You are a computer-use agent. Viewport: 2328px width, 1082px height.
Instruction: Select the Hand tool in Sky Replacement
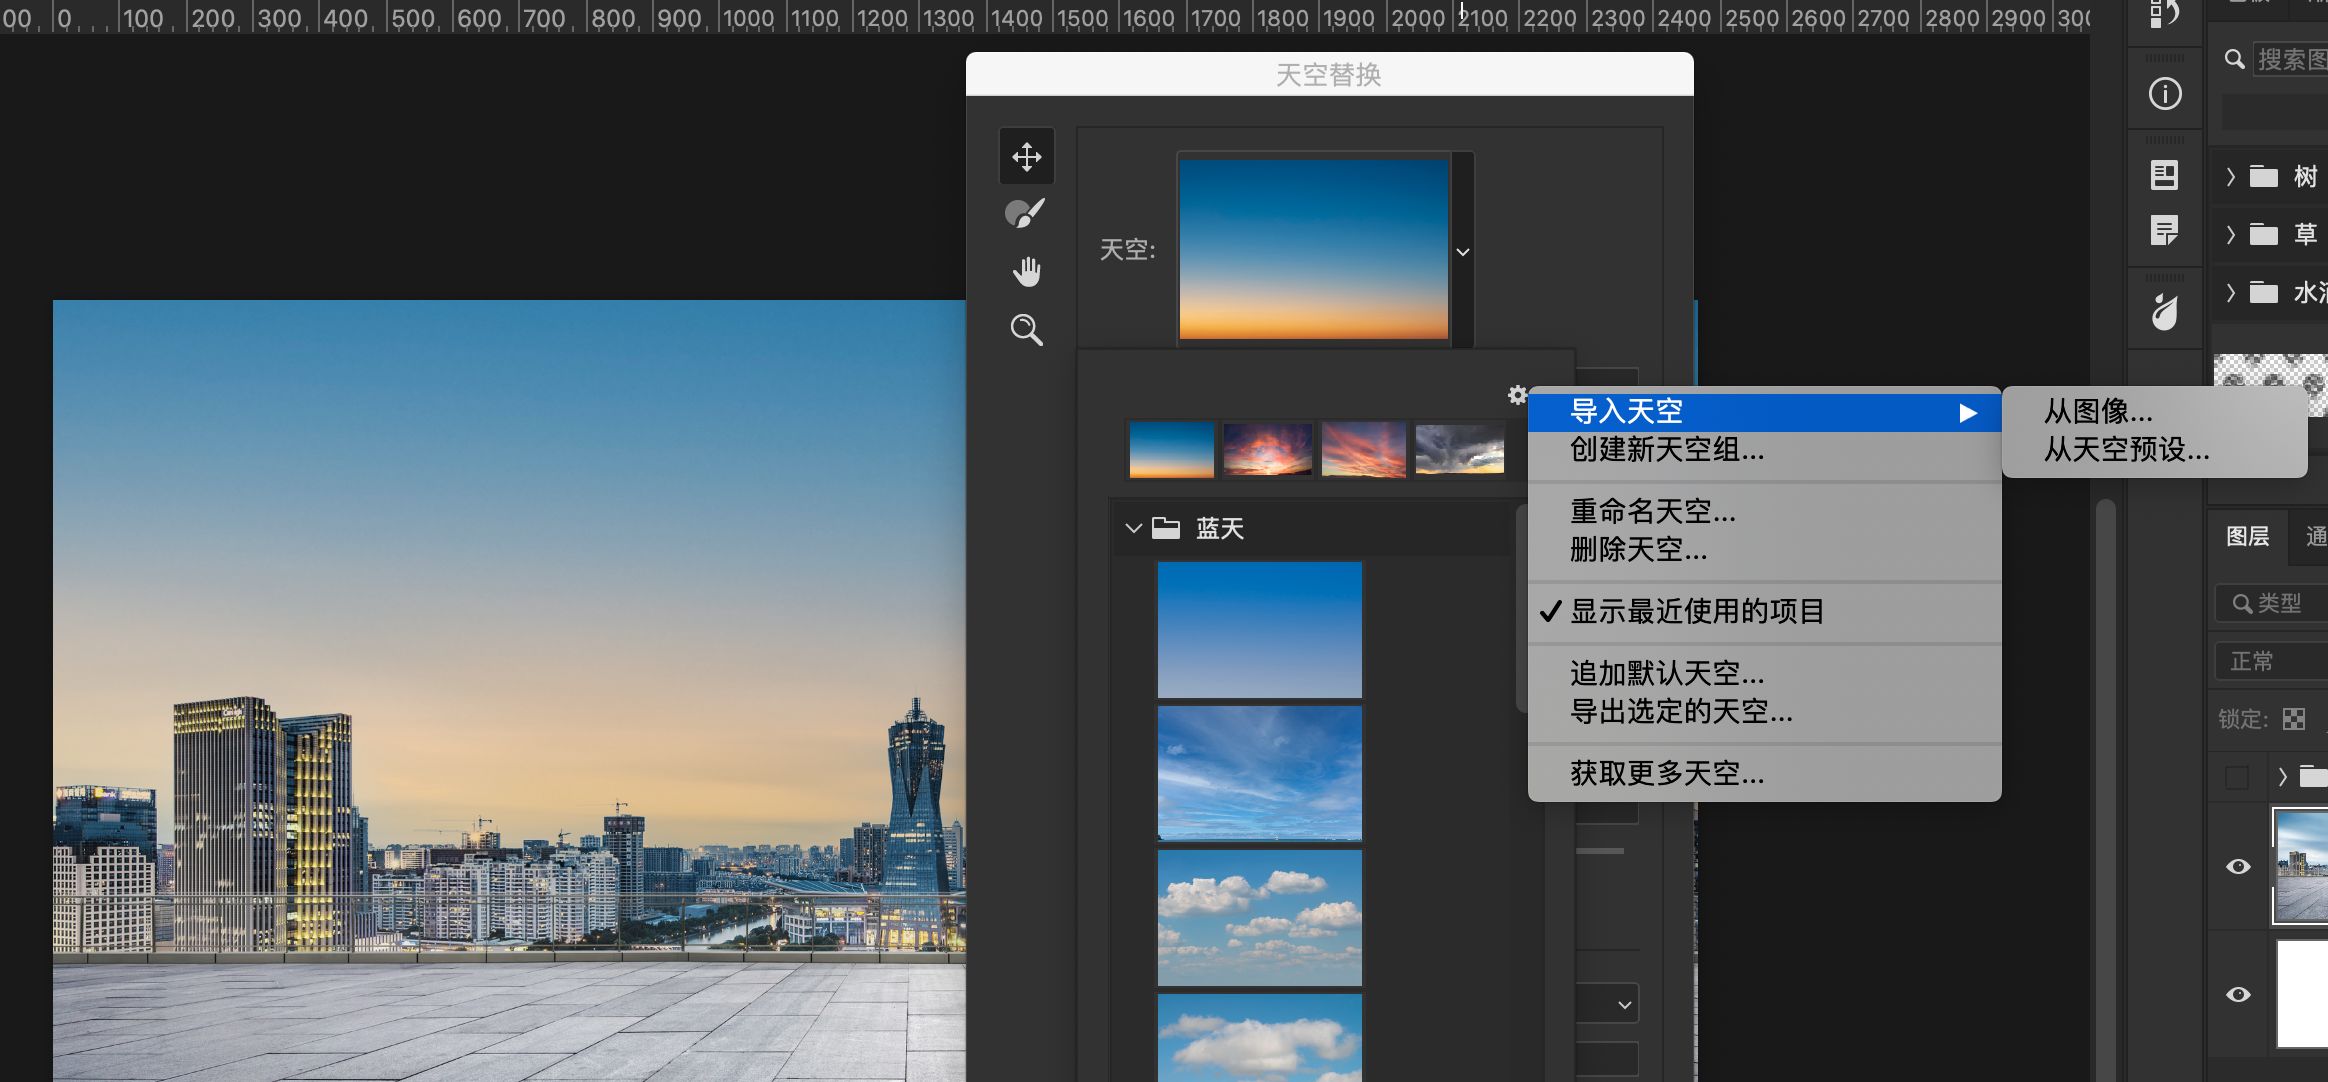pyautogui.click(x=1027, y=271)
